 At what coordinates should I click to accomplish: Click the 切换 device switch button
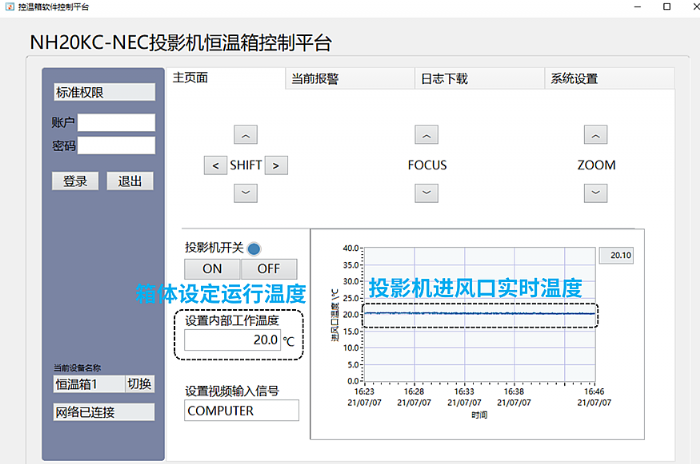point(139,384)
